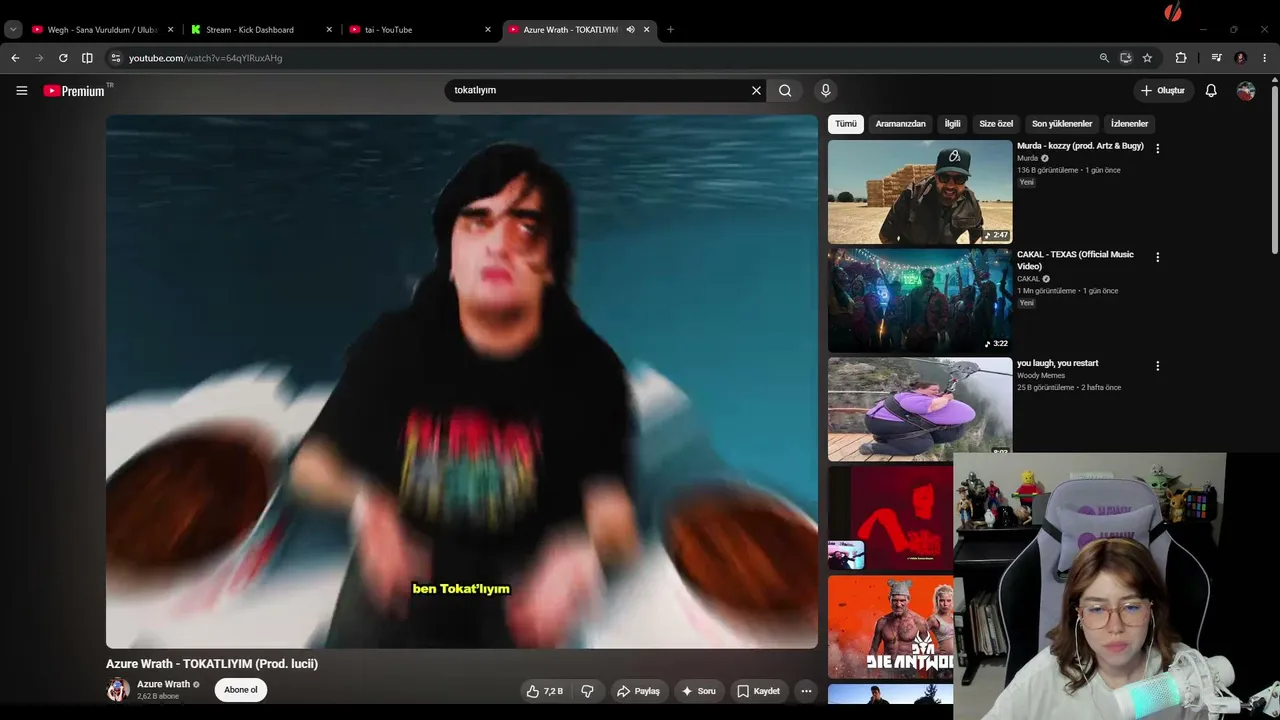Open the you laugh, you restart thumbnail
This screenshot has width=1280, height=720.
920,409
